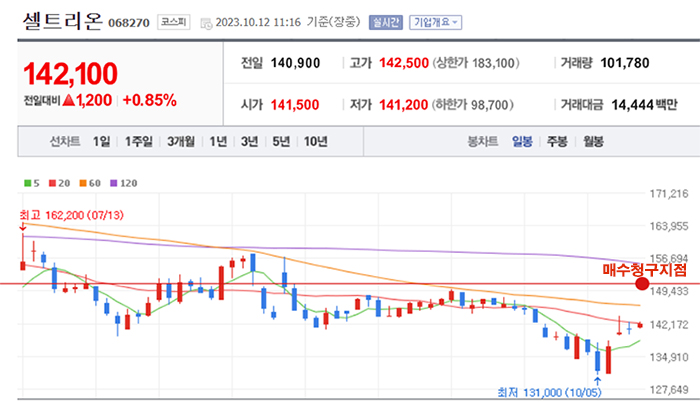Click the 코스피 market badge
Image resolution: width=700 pixels, height=404 pixels.
click(x=174, y=22)
